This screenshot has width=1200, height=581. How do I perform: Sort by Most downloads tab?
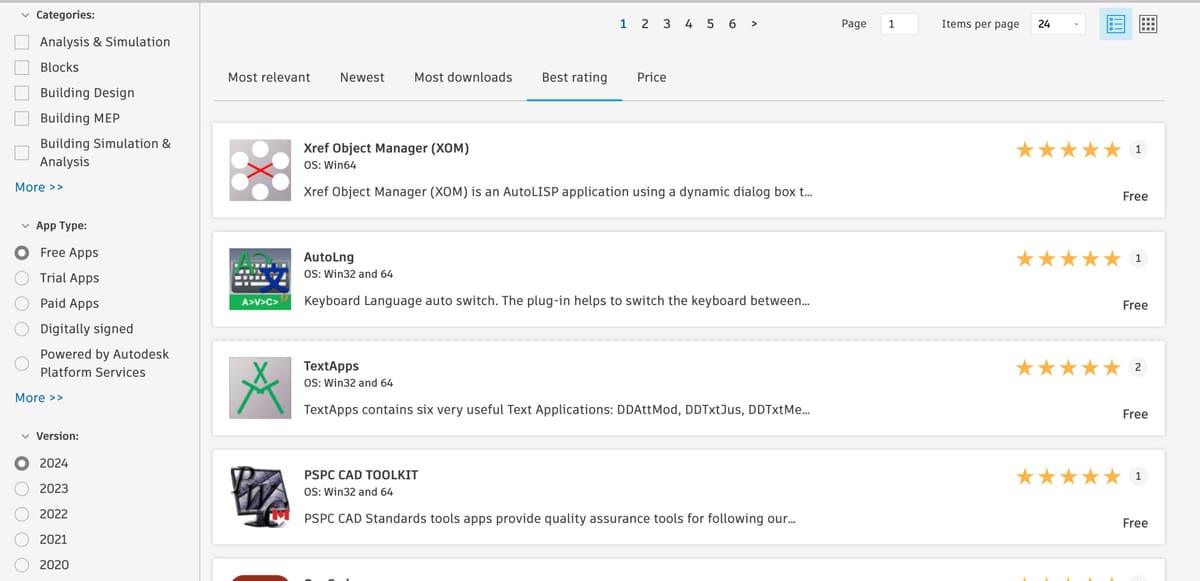coord(463,77)
